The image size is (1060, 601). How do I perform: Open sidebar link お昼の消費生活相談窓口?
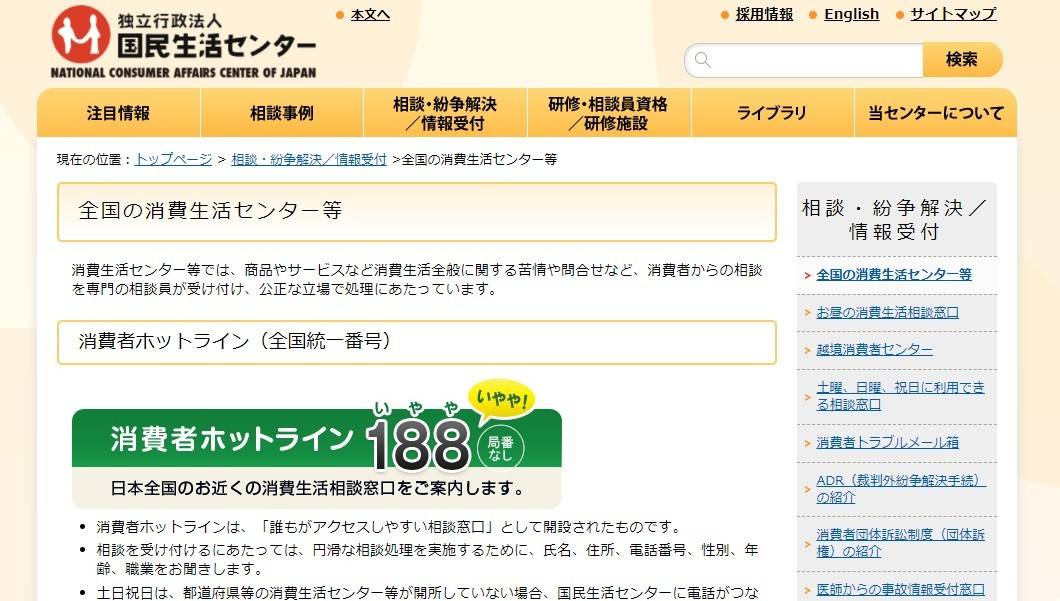point(888,312)
